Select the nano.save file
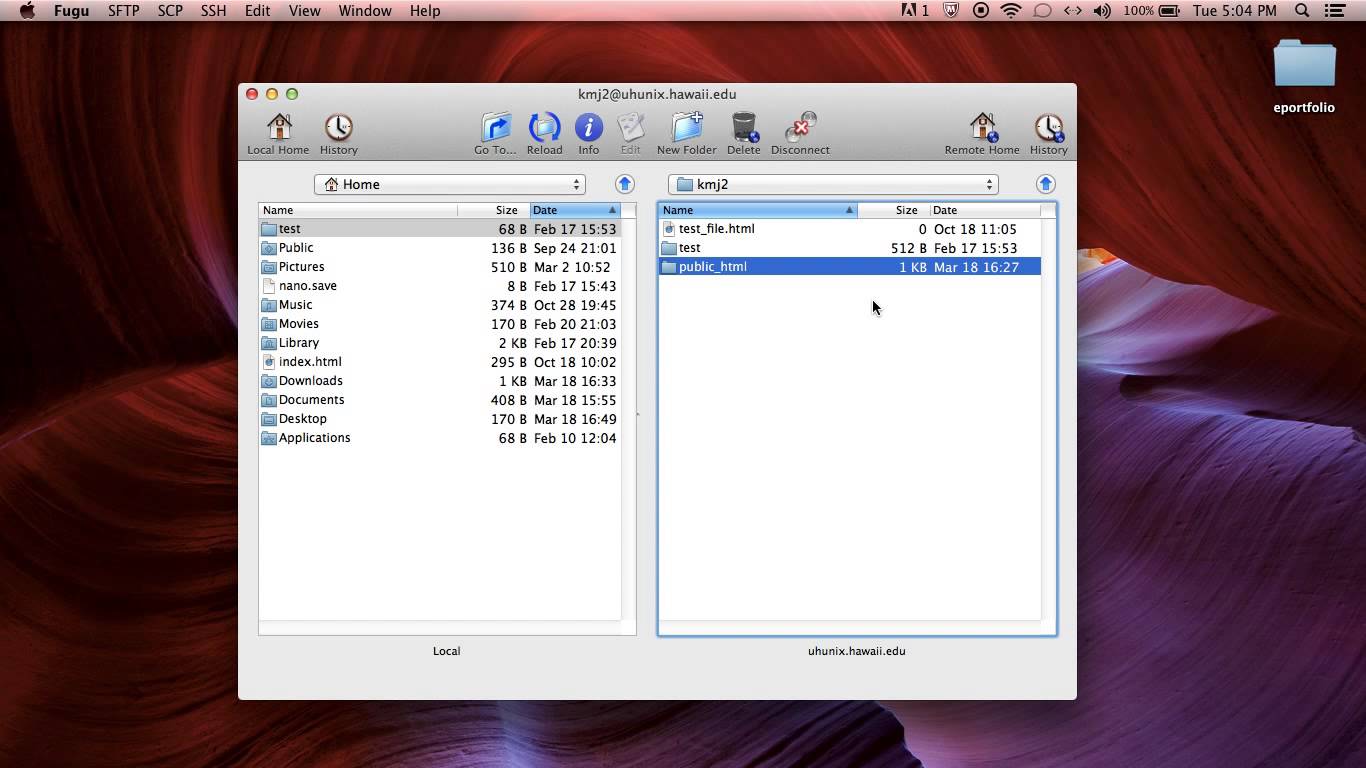This screenshot has width=1366, height=768. coord(440,286)
